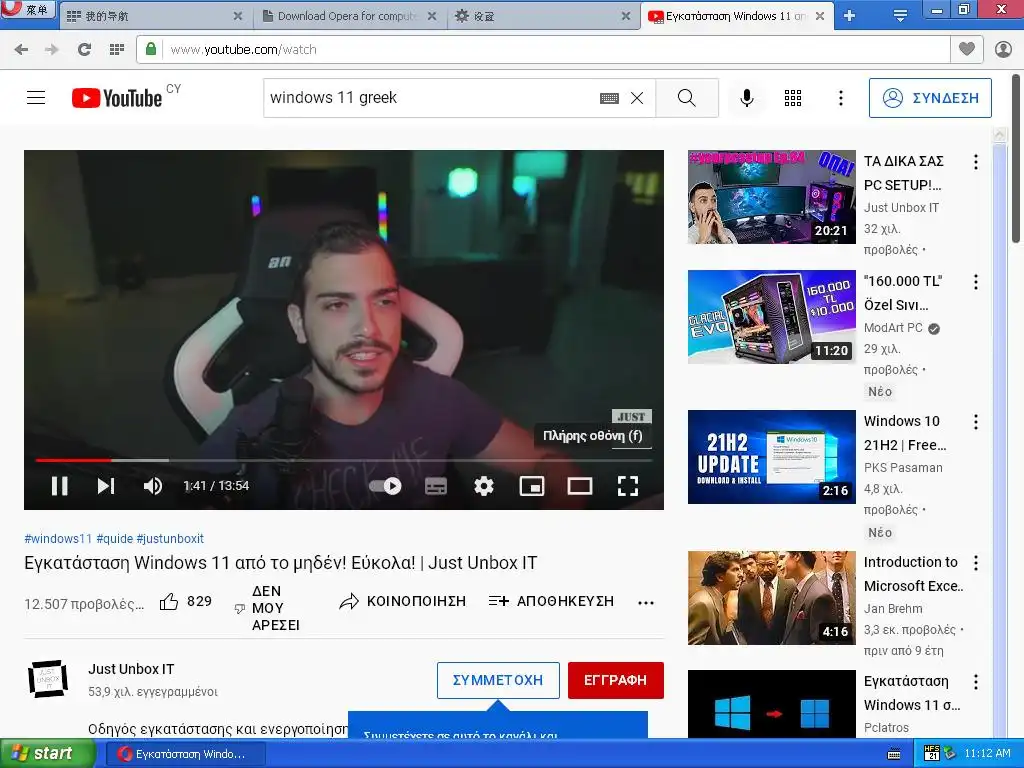Run search with magnifier button
The height and width of the screenshot is (768, 1024).
click(687, 98)
